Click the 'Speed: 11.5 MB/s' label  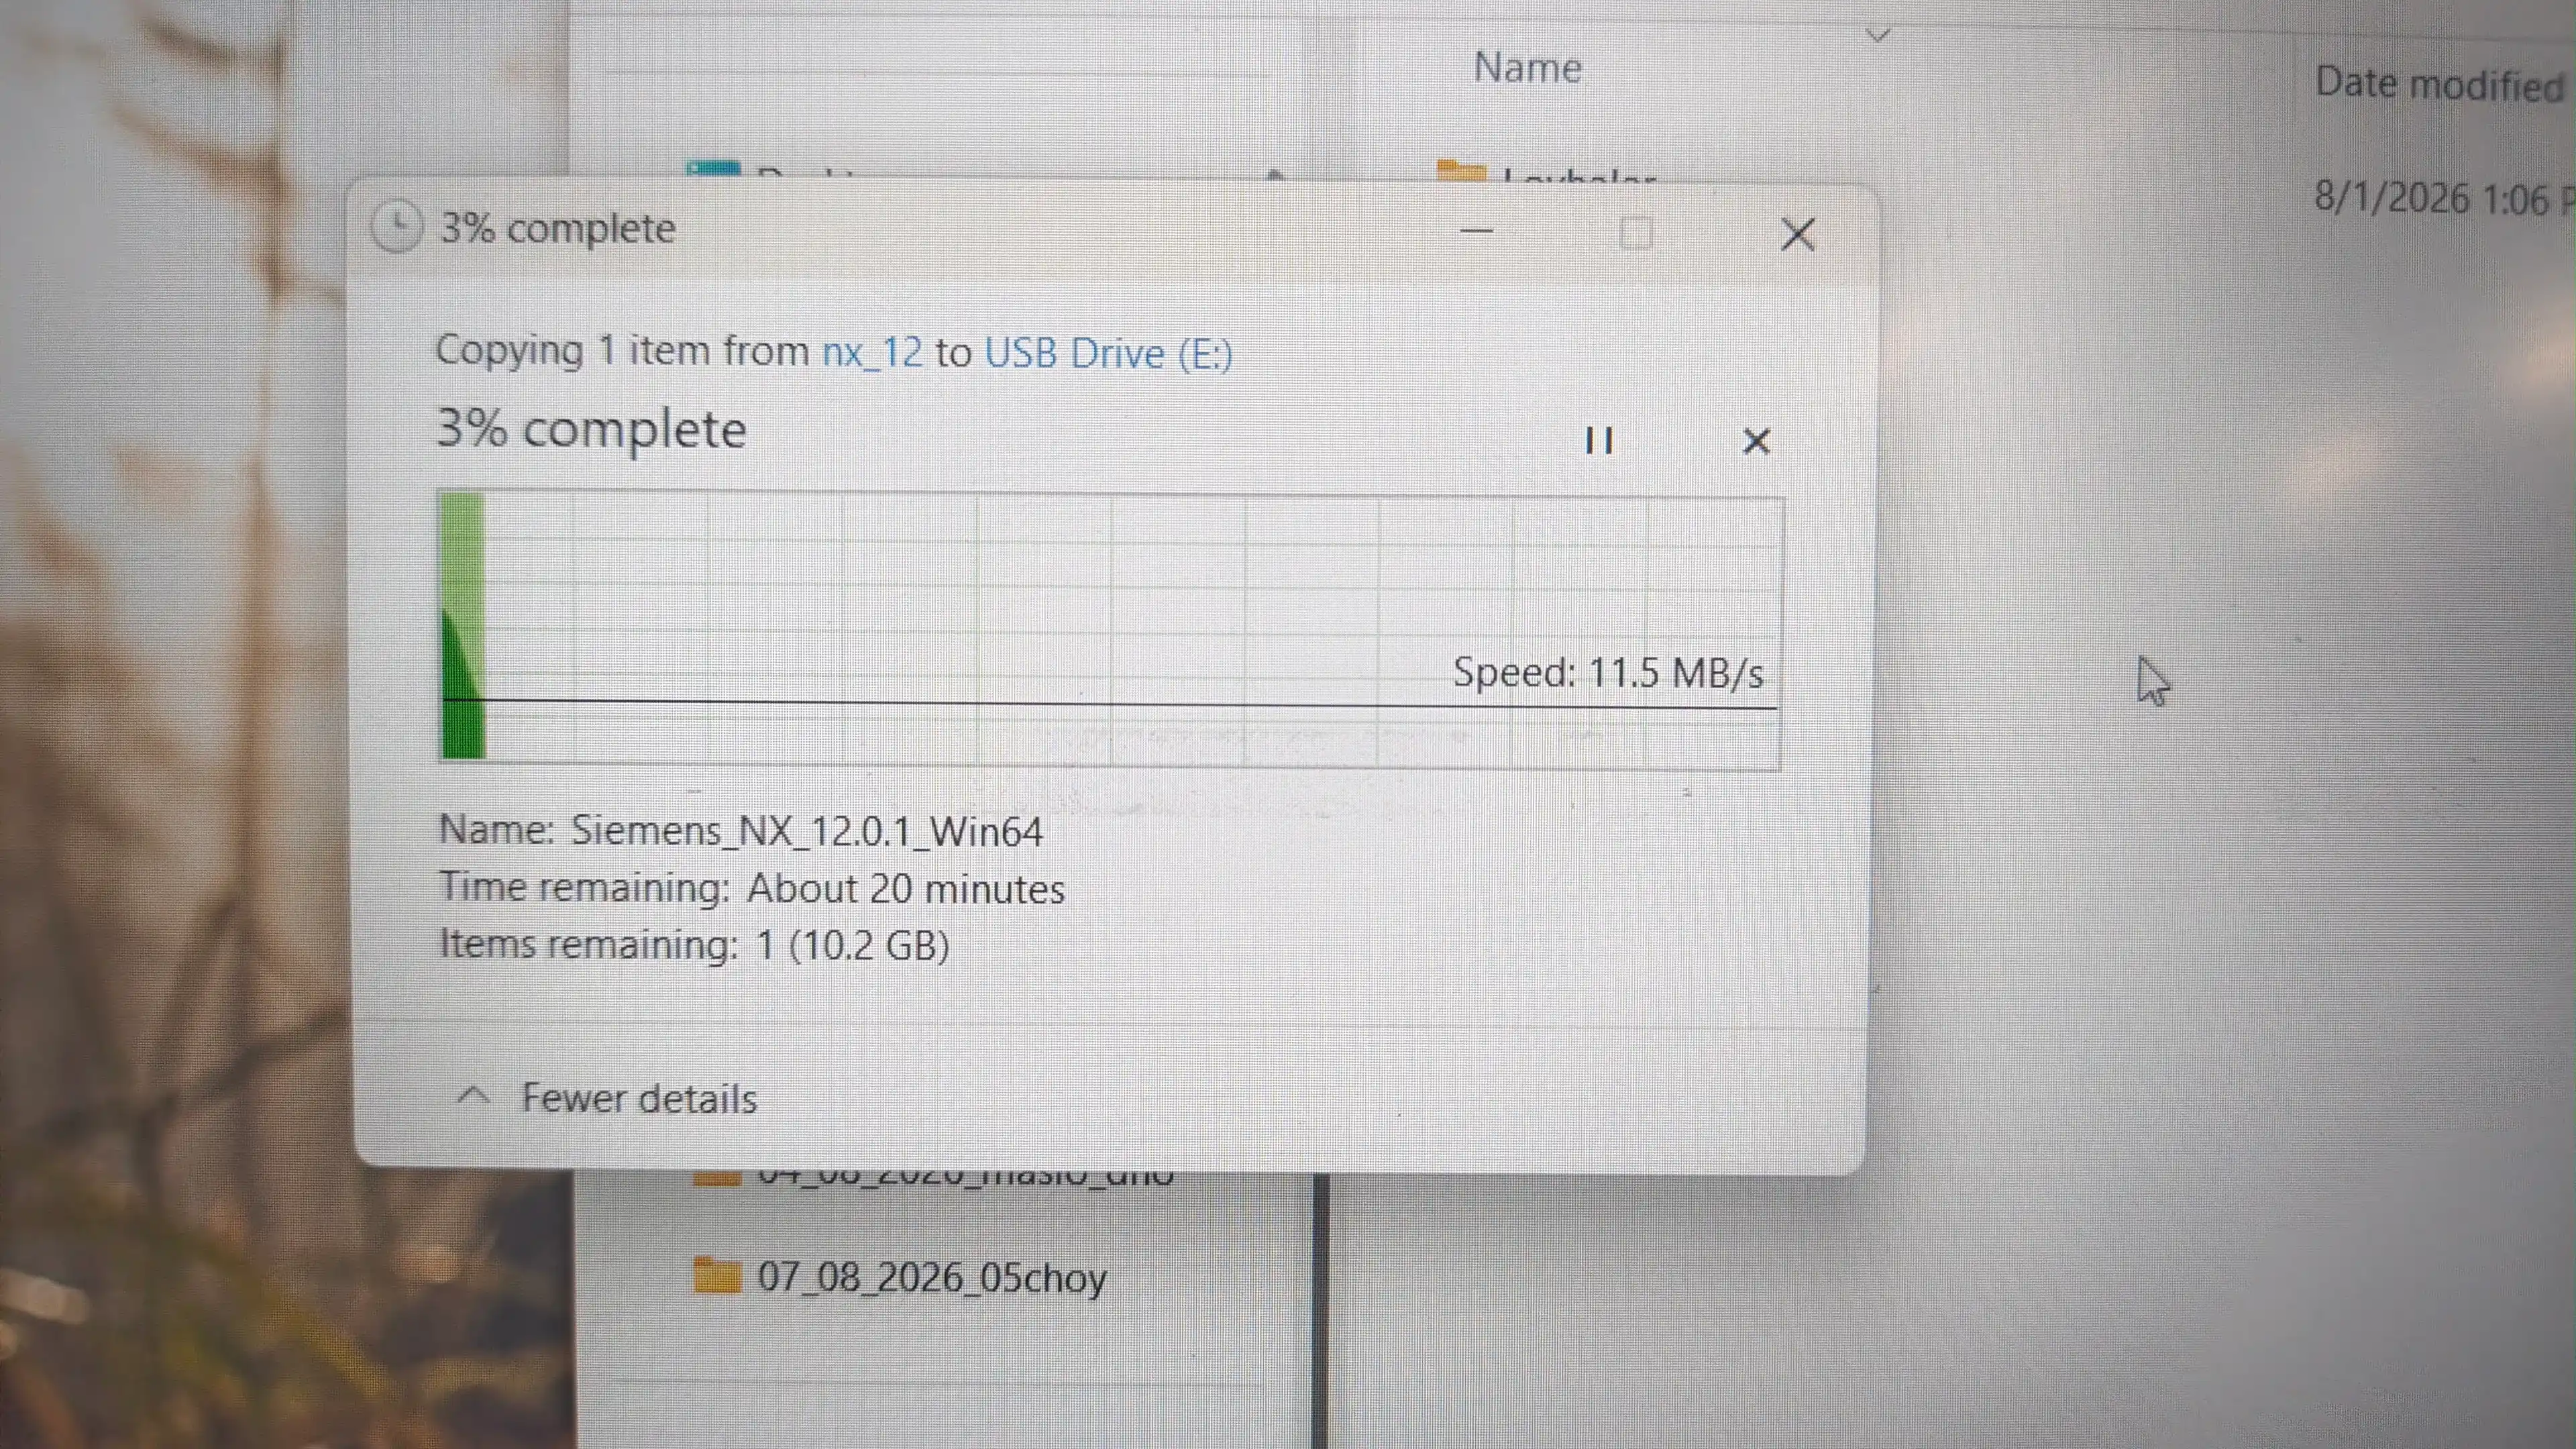[1608, 672]
